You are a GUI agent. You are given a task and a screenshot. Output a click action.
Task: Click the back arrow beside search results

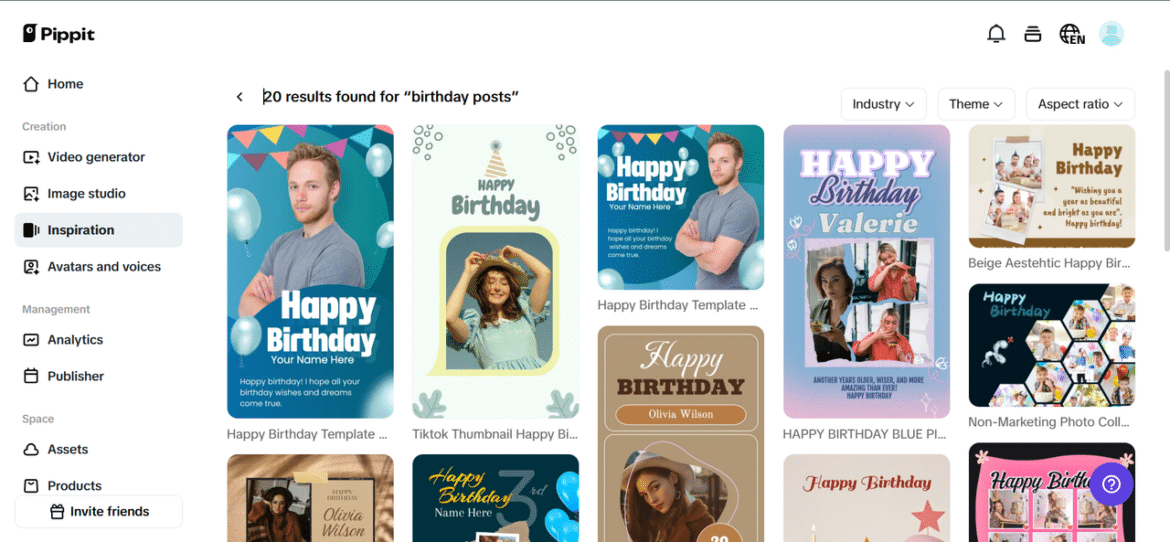coord(240,96)
